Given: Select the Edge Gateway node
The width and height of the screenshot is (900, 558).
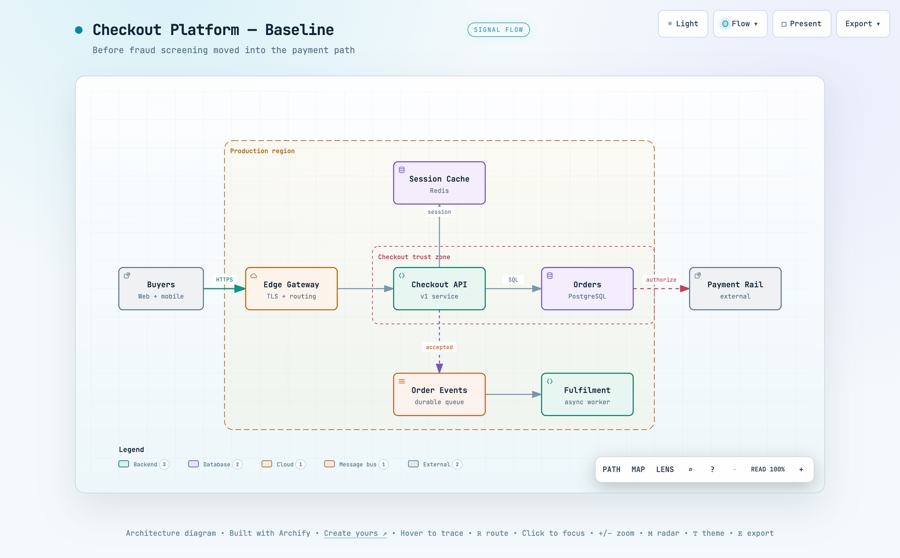Looking at the screenshot, I should coord(291,289).
